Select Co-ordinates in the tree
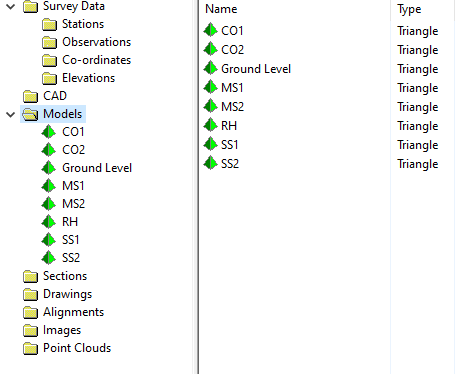Viewport: 459px width, 374px height. click(97, 60)
